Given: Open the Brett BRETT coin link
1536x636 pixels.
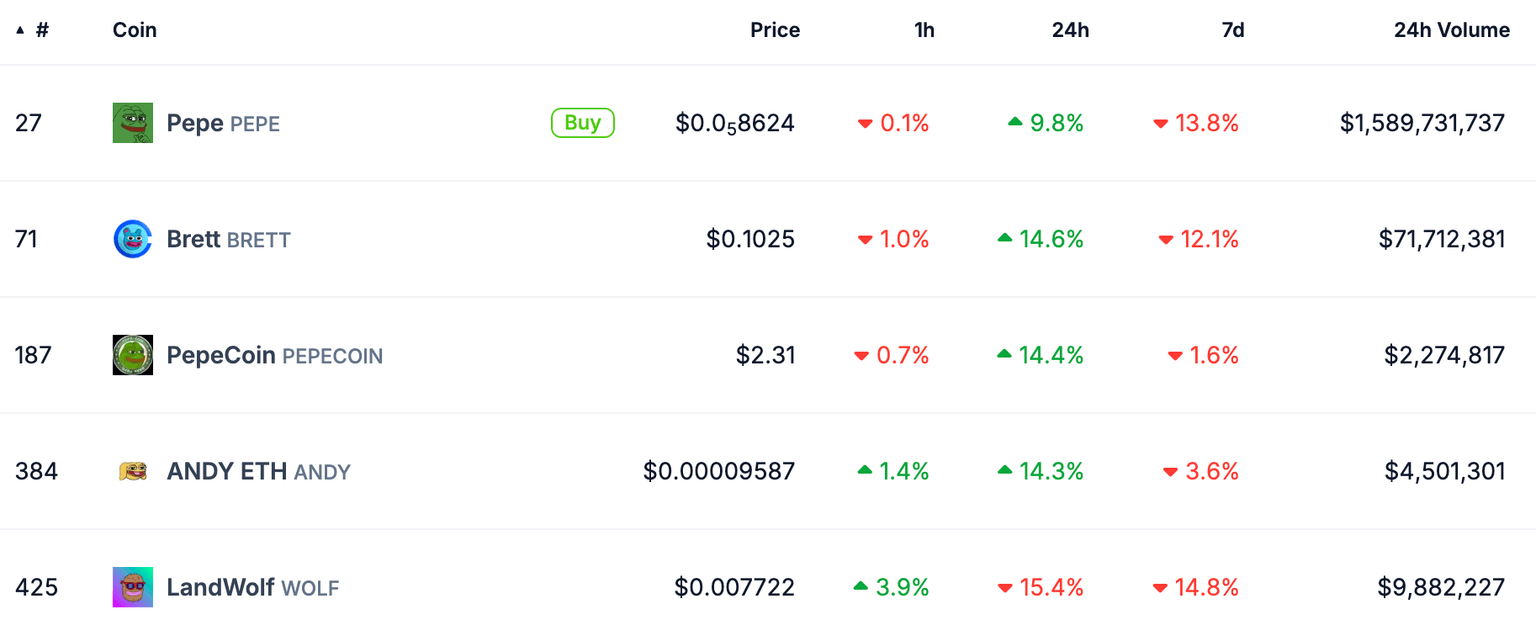Looking at the screenshot, I should pyautogui.click(x=228, y=239).
